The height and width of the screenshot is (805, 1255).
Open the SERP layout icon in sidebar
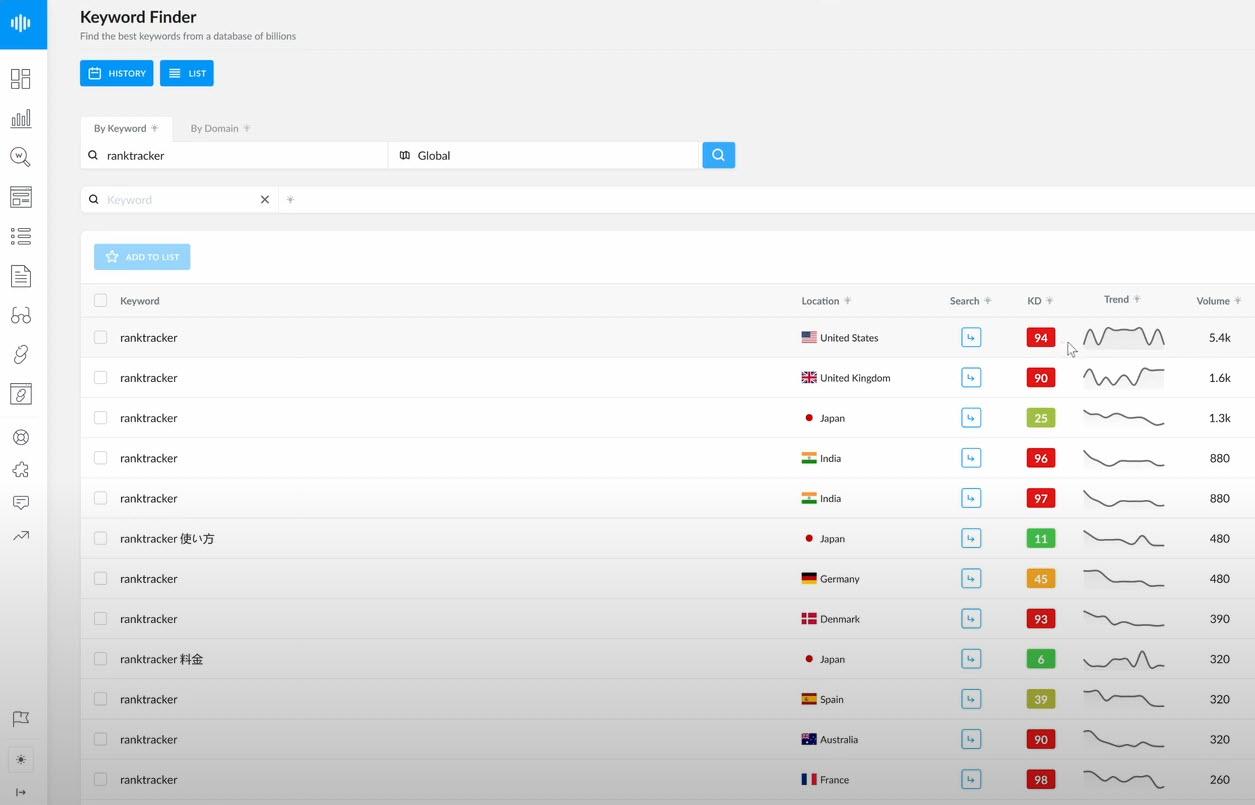pyautogui.click(x=21, y=197)
